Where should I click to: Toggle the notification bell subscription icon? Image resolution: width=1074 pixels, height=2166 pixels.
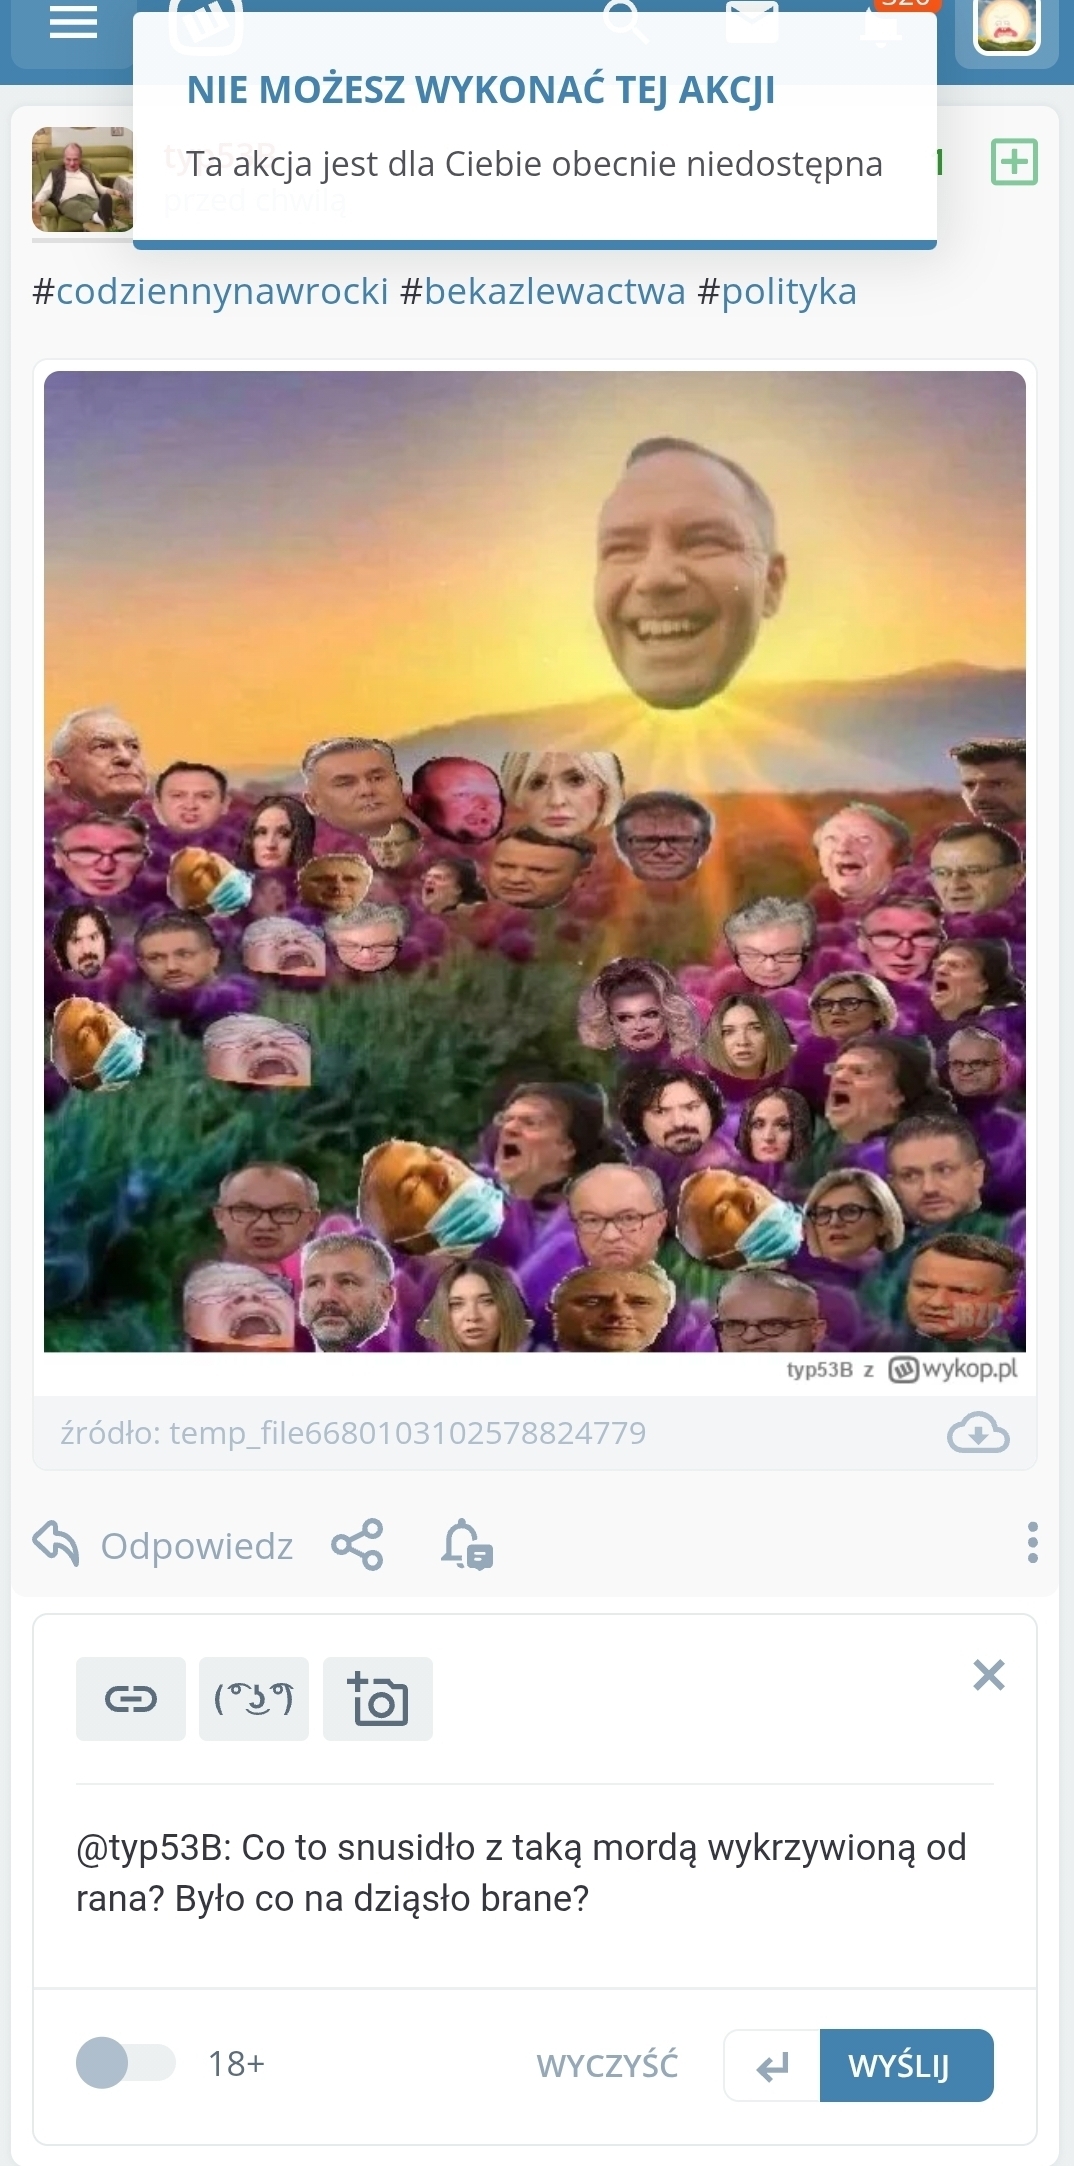click(467, 1544)
